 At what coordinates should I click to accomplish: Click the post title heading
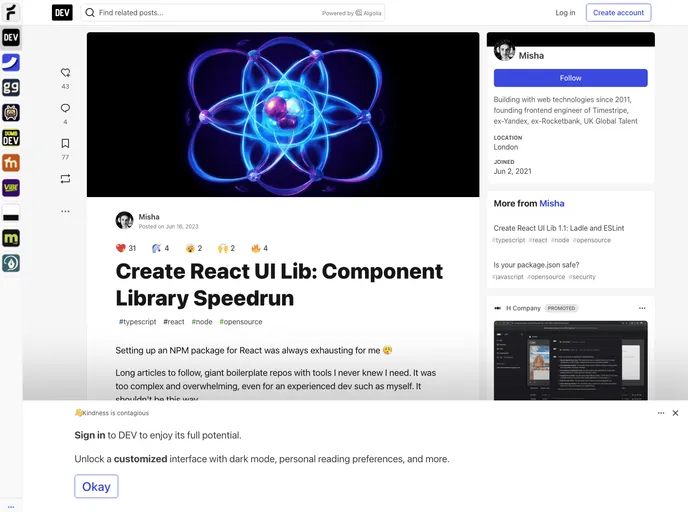279,285
